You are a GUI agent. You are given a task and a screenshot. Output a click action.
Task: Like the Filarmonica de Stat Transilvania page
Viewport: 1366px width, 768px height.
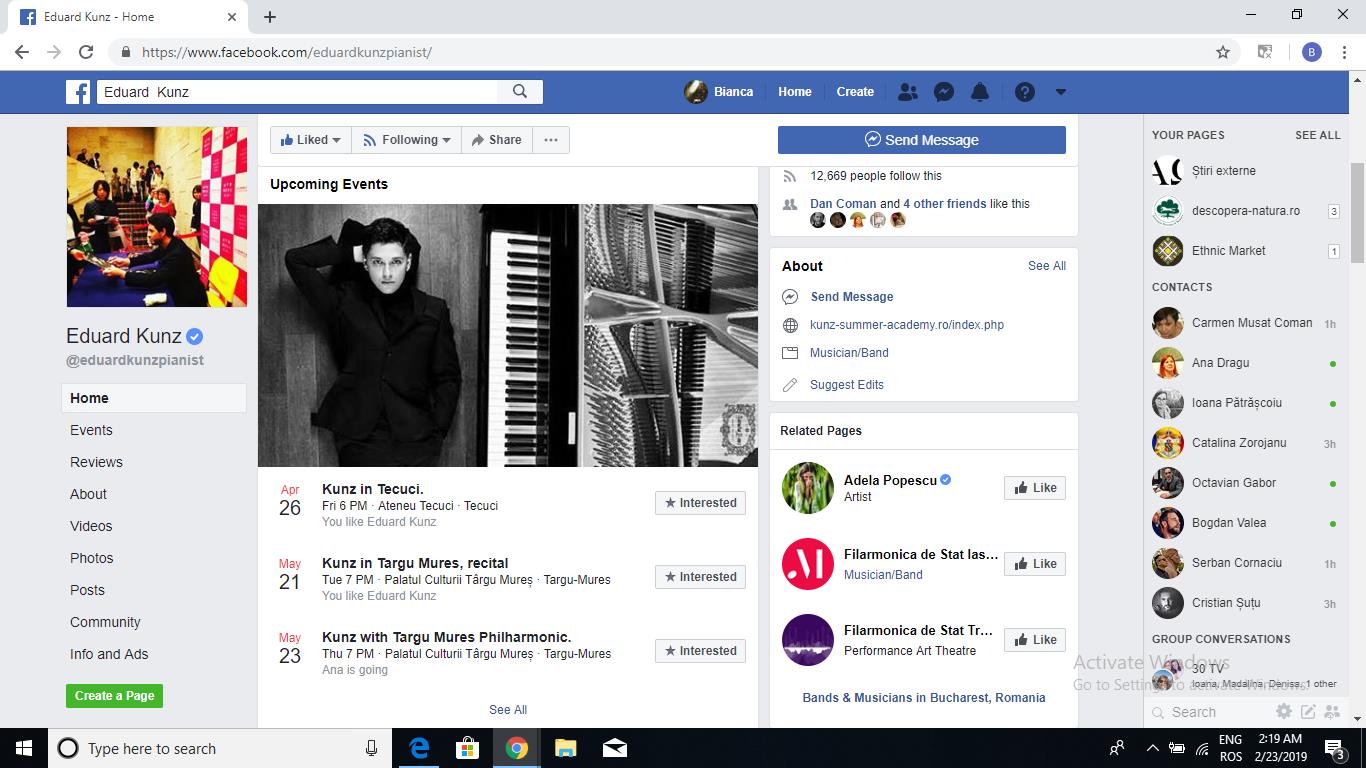(x=1035, y=640)
